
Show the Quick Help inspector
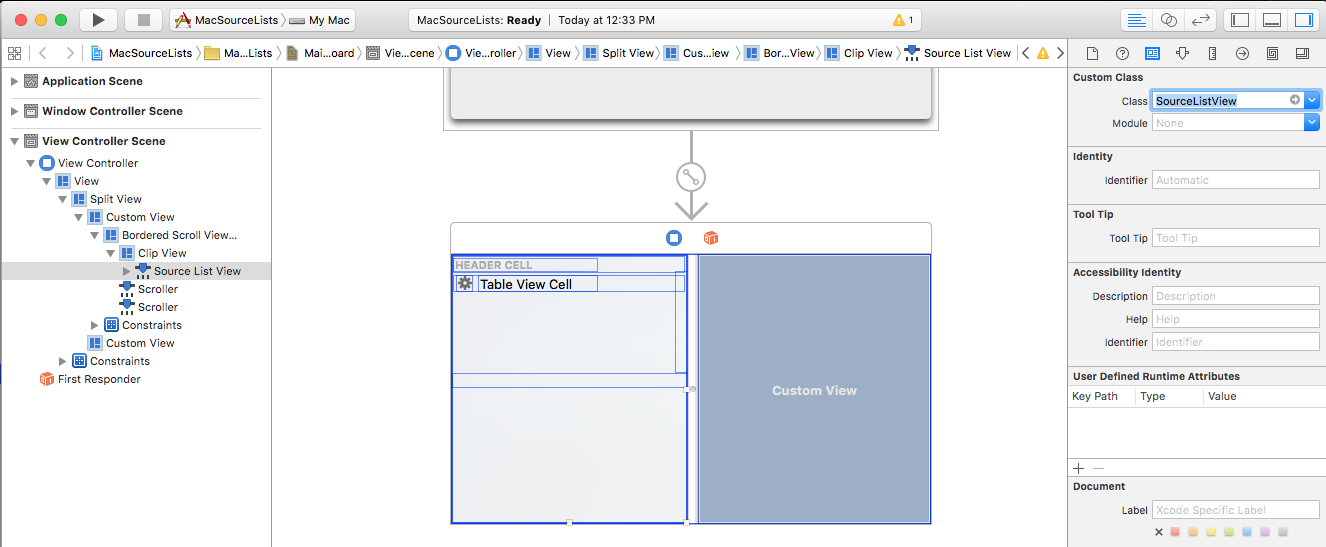[x=1122, y=53]
